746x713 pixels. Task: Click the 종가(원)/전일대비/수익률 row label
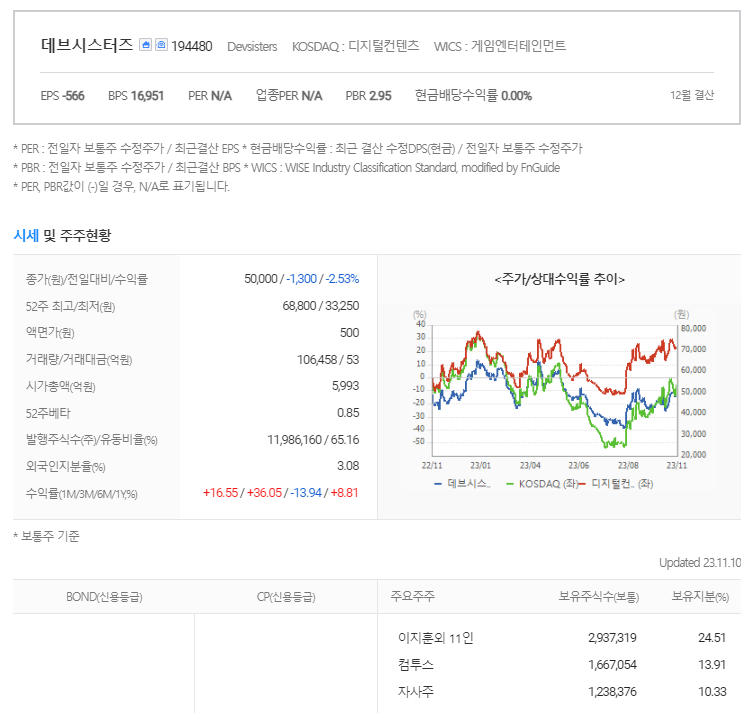tap(87, 279)
